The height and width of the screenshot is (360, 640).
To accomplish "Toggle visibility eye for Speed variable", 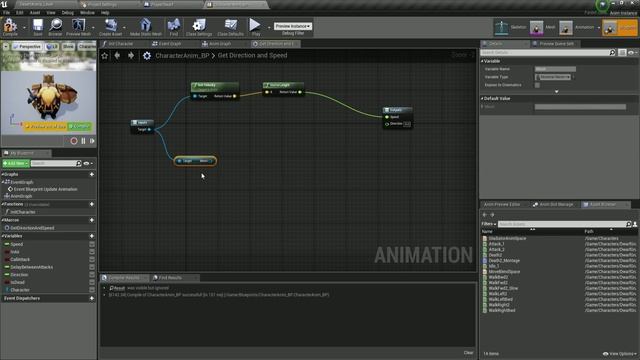I will click(92, 244).
